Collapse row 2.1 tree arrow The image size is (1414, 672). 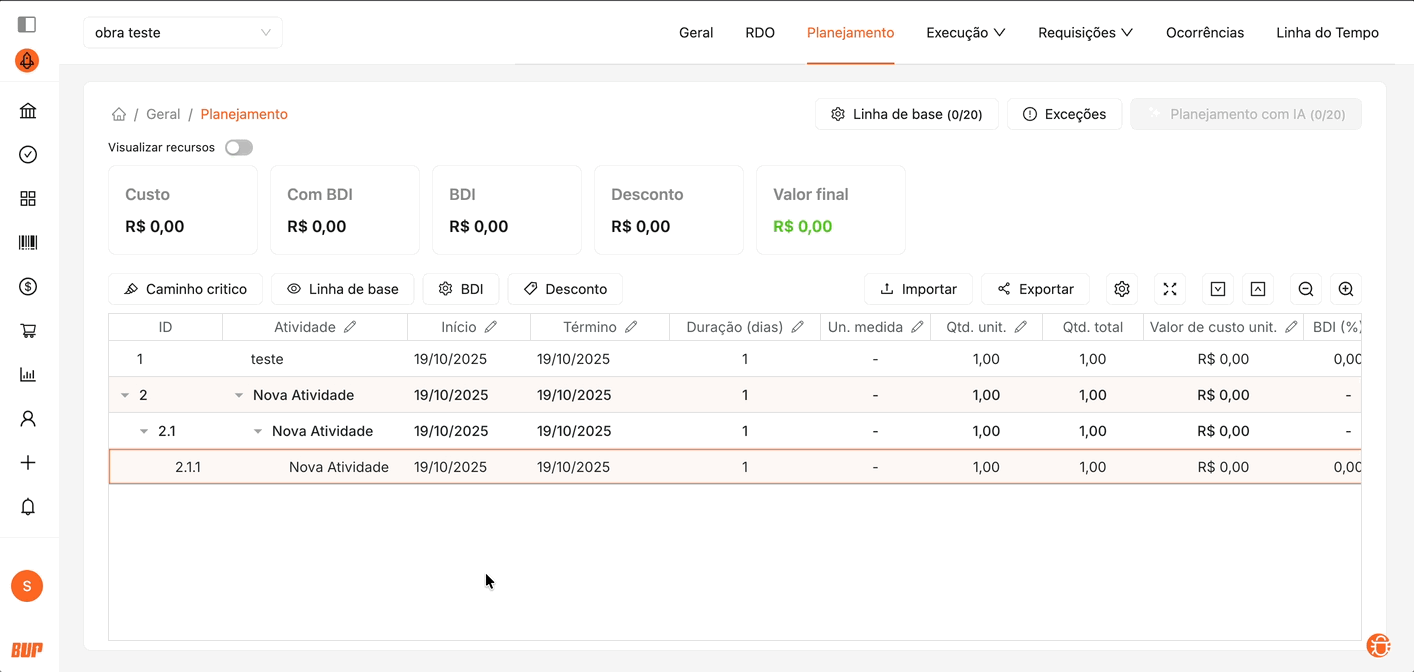[144, 431]
